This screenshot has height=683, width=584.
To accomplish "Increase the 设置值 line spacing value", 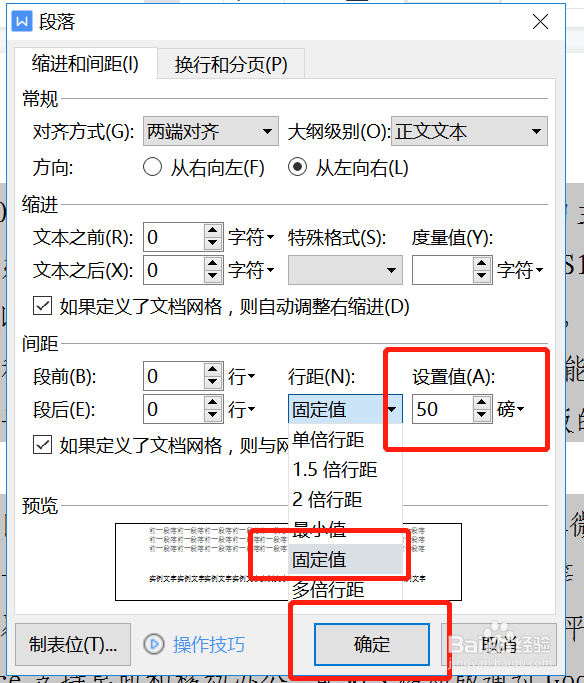I will 482,402.
